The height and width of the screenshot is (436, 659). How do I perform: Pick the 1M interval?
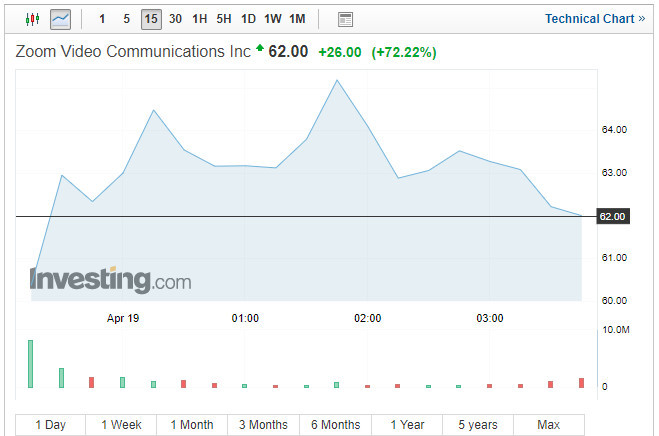tap(297, 19)
